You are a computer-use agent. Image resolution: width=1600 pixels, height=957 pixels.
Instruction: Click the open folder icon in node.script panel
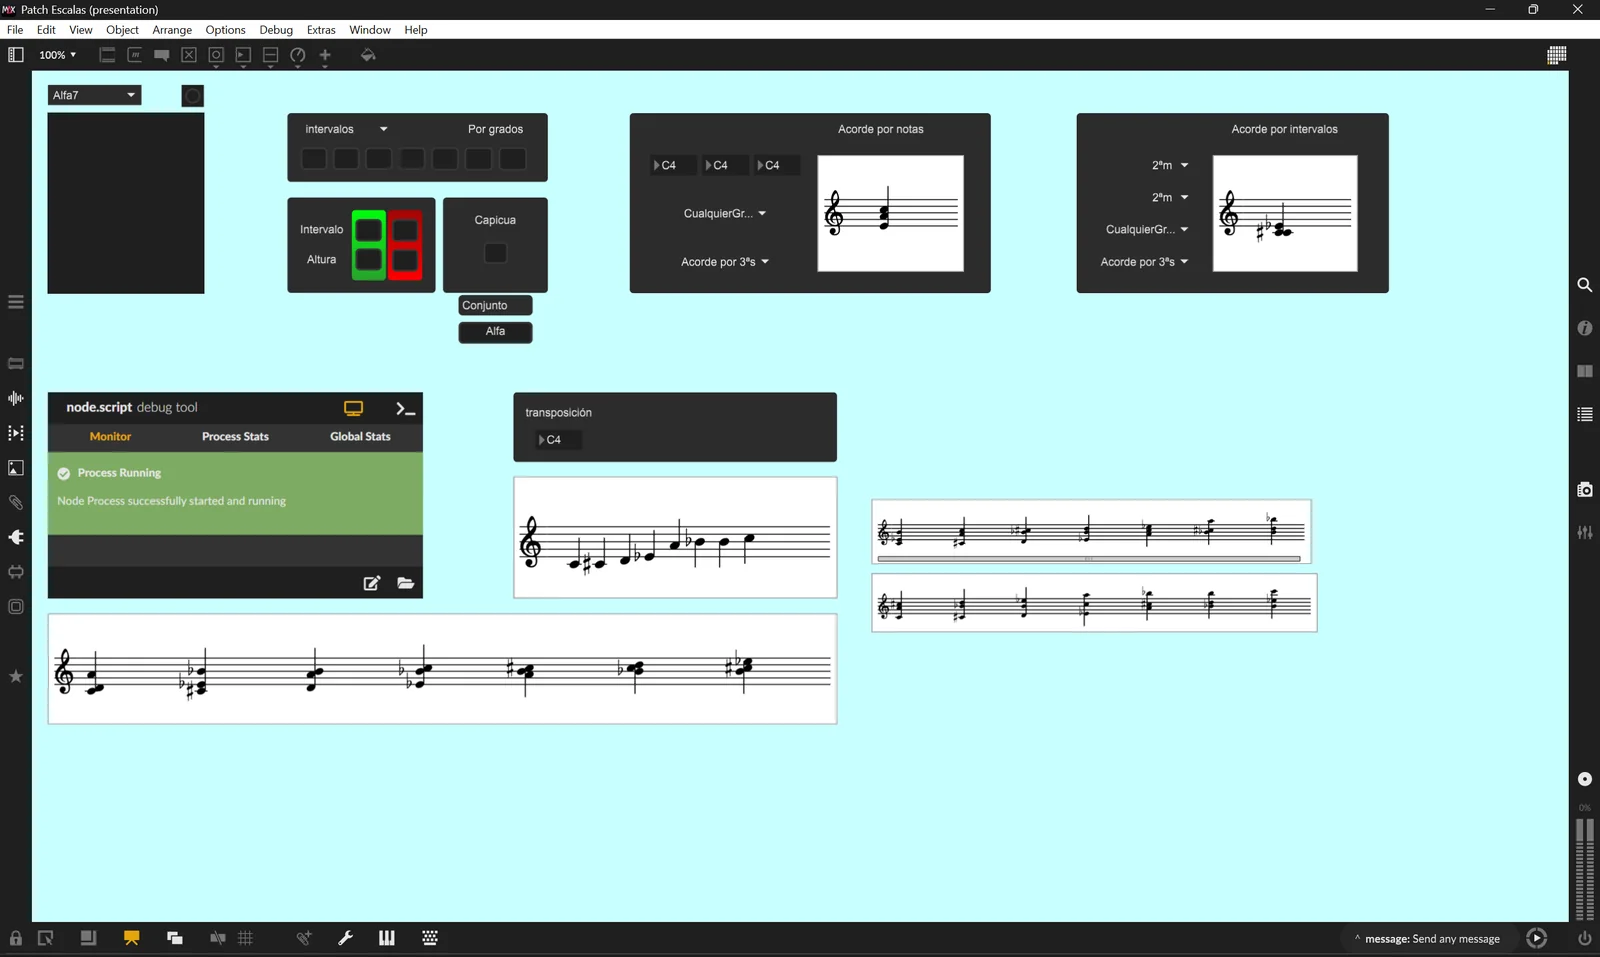coord(405,583)
